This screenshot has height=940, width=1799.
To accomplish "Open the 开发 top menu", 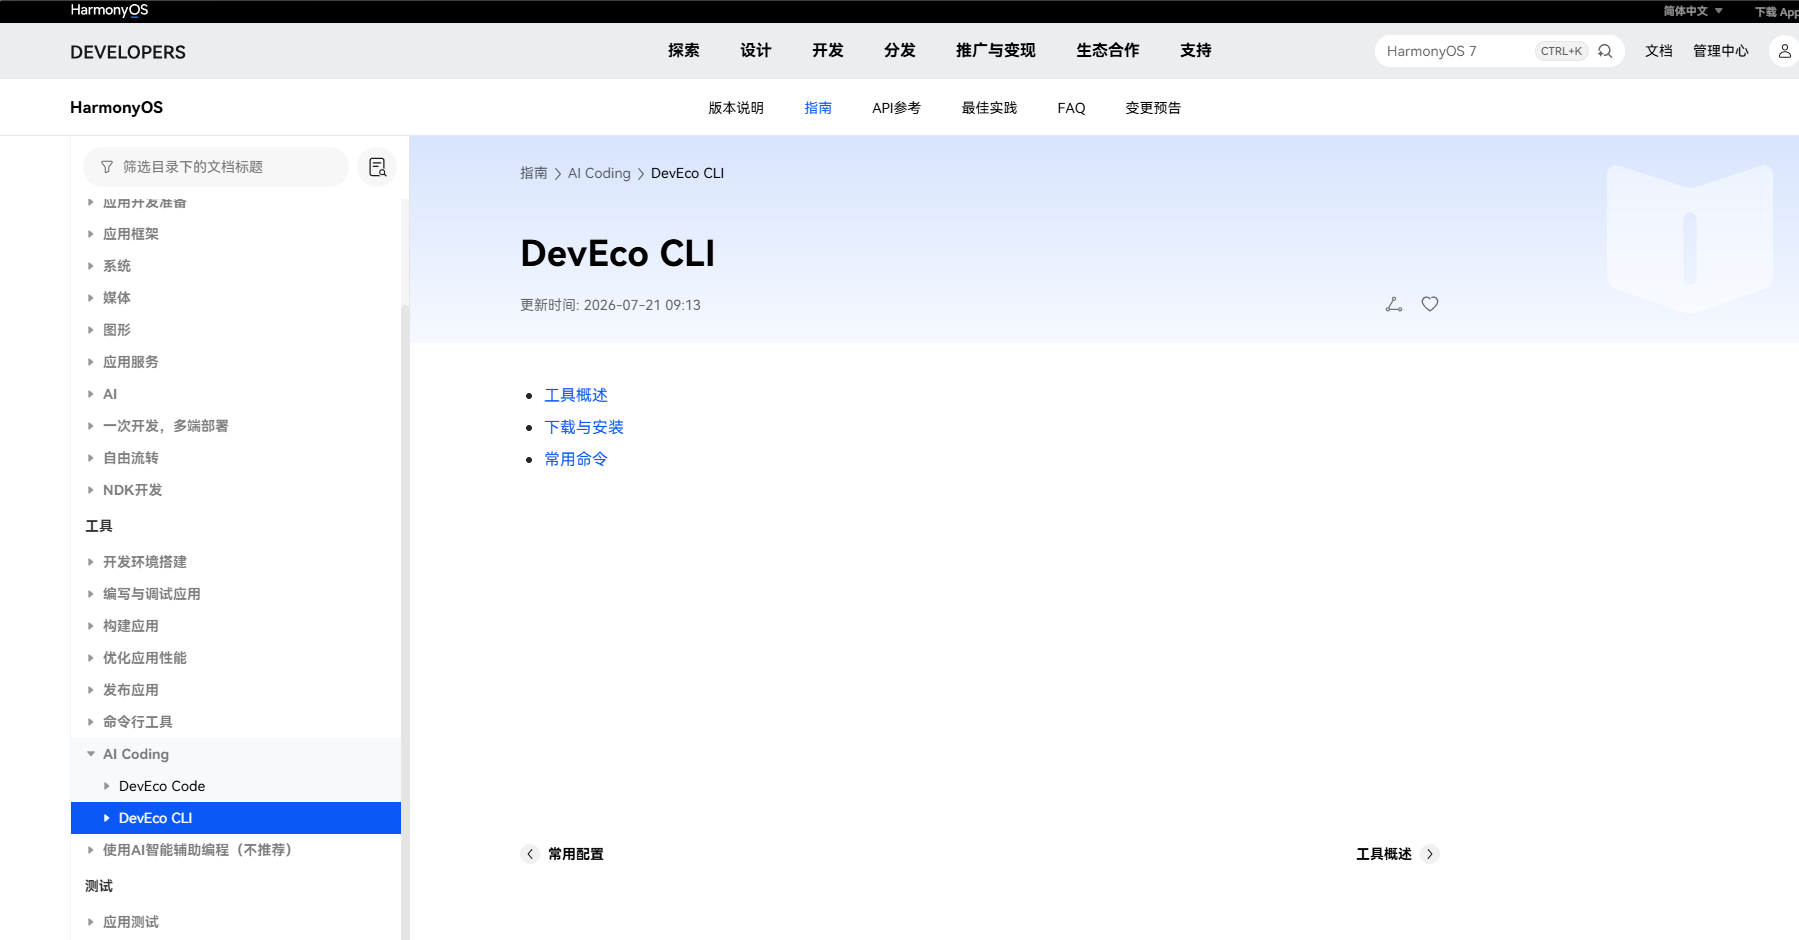I will pos(828,51).
